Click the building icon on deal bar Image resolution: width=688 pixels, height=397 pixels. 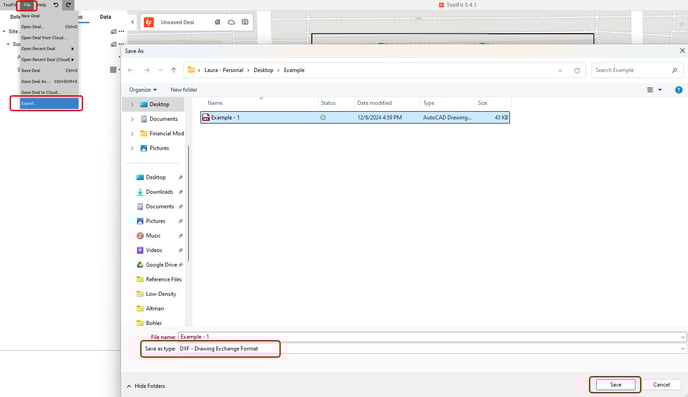217,22
